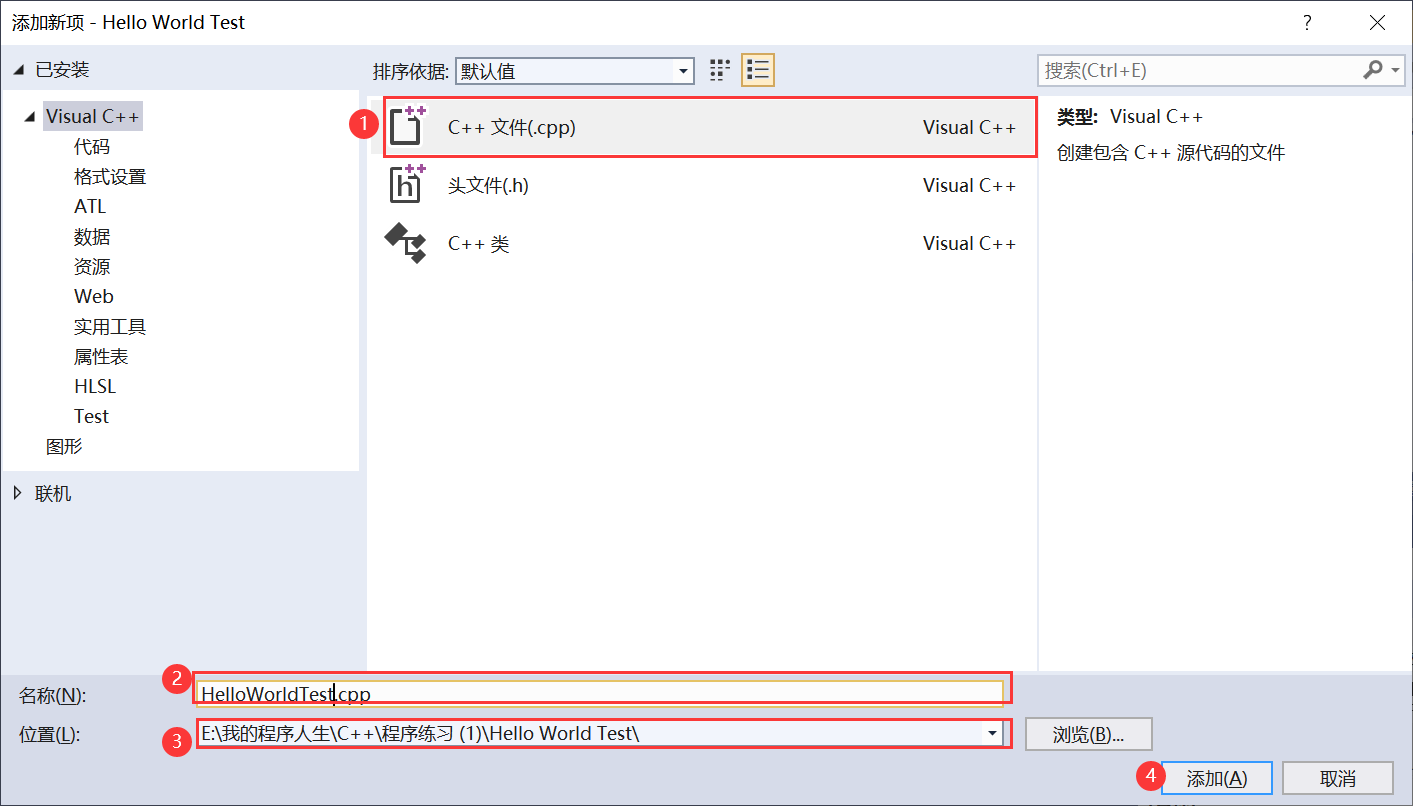1413x806 pixels.
Task: Switch to medium icons grid view
Action: (x=719, y=70)
